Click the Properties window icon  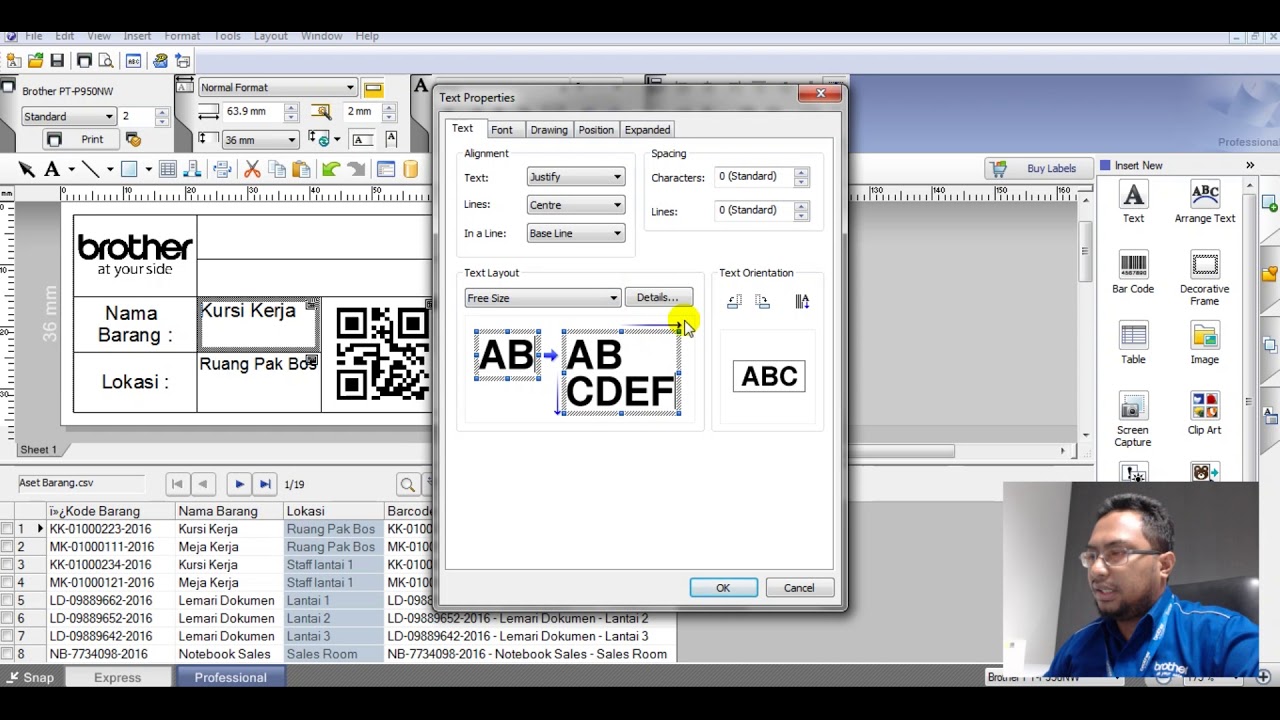386,169
